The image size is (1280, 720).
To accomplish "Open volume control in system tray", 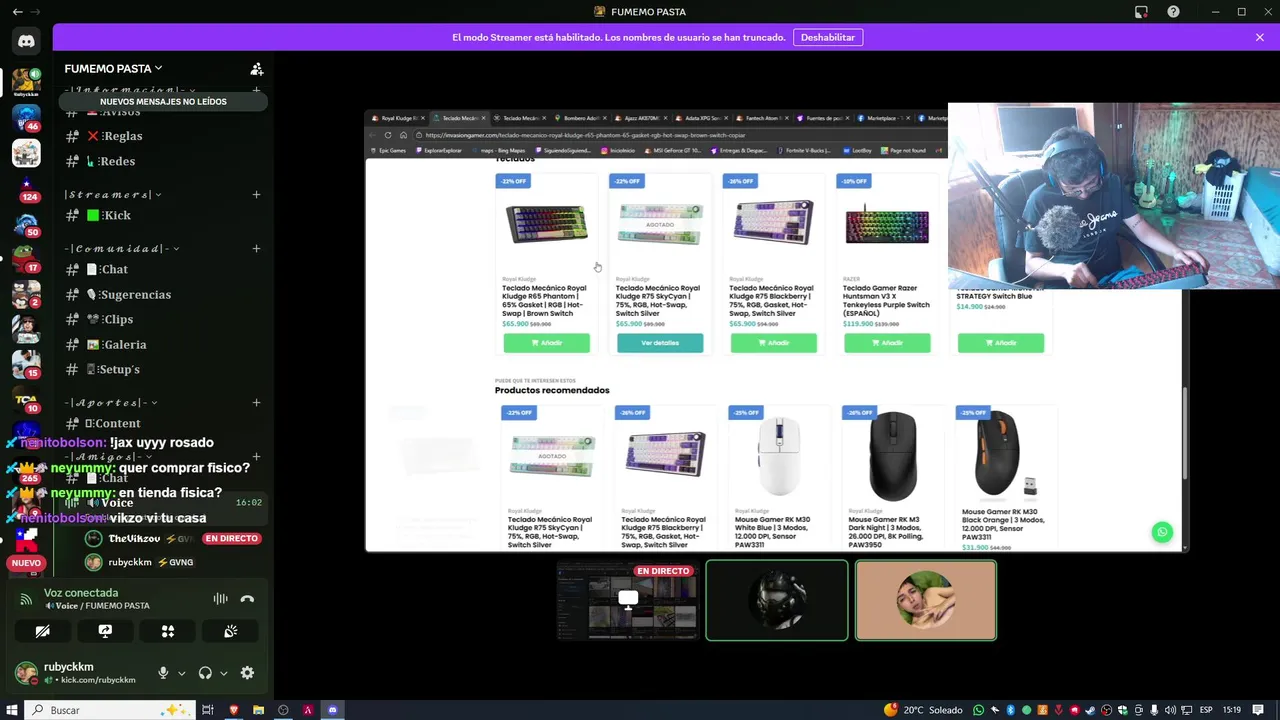I will click(1171, 710).
